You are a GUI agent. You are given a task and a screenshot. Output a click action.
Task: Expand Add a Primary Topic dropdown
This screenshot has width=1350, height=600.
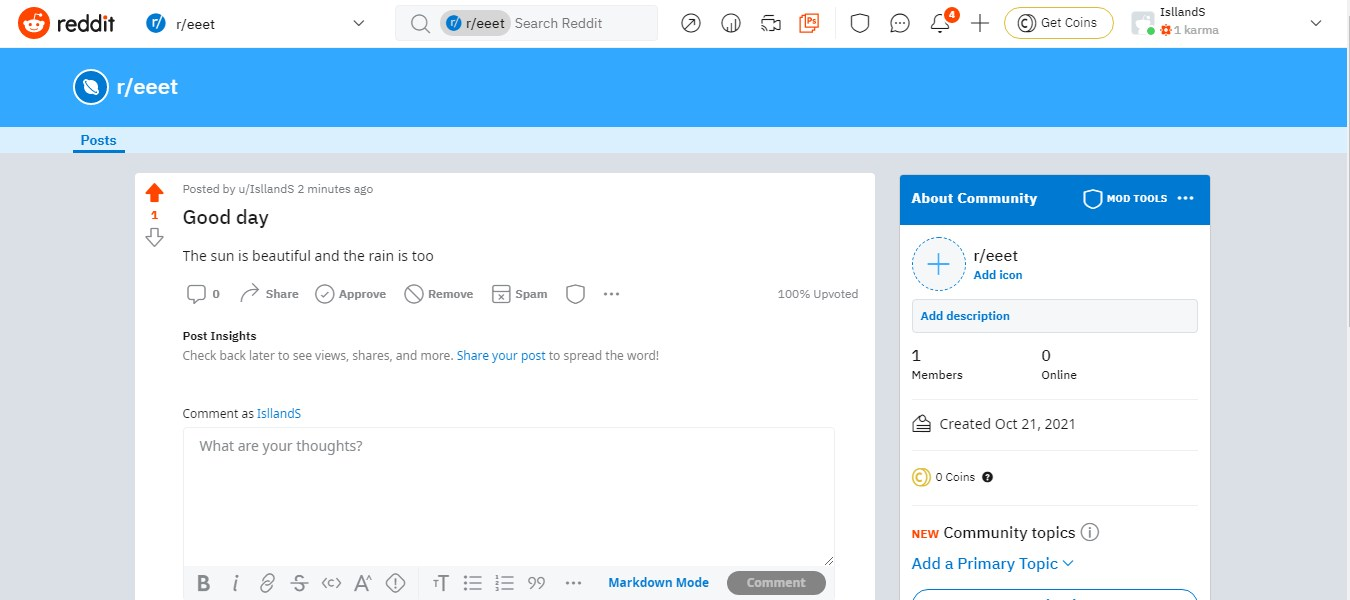[x=993, y=564]
